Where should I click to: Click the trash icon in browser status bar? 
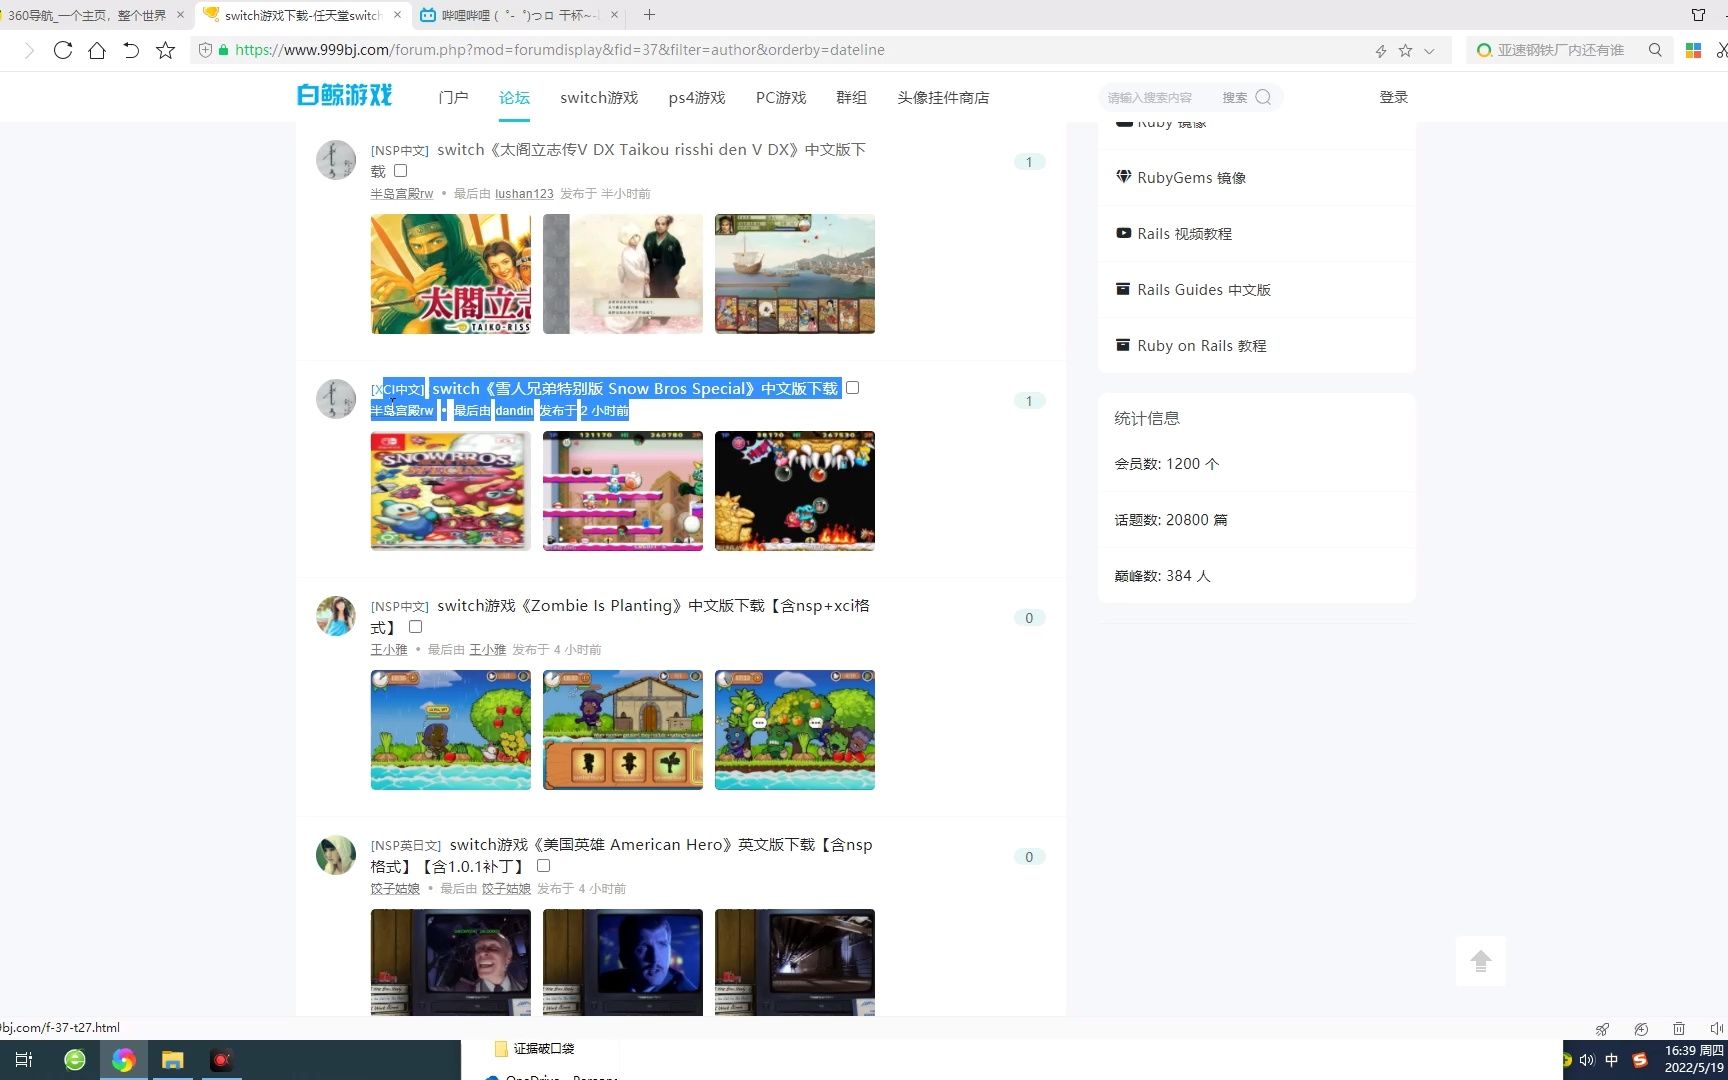(1679, 1028)
